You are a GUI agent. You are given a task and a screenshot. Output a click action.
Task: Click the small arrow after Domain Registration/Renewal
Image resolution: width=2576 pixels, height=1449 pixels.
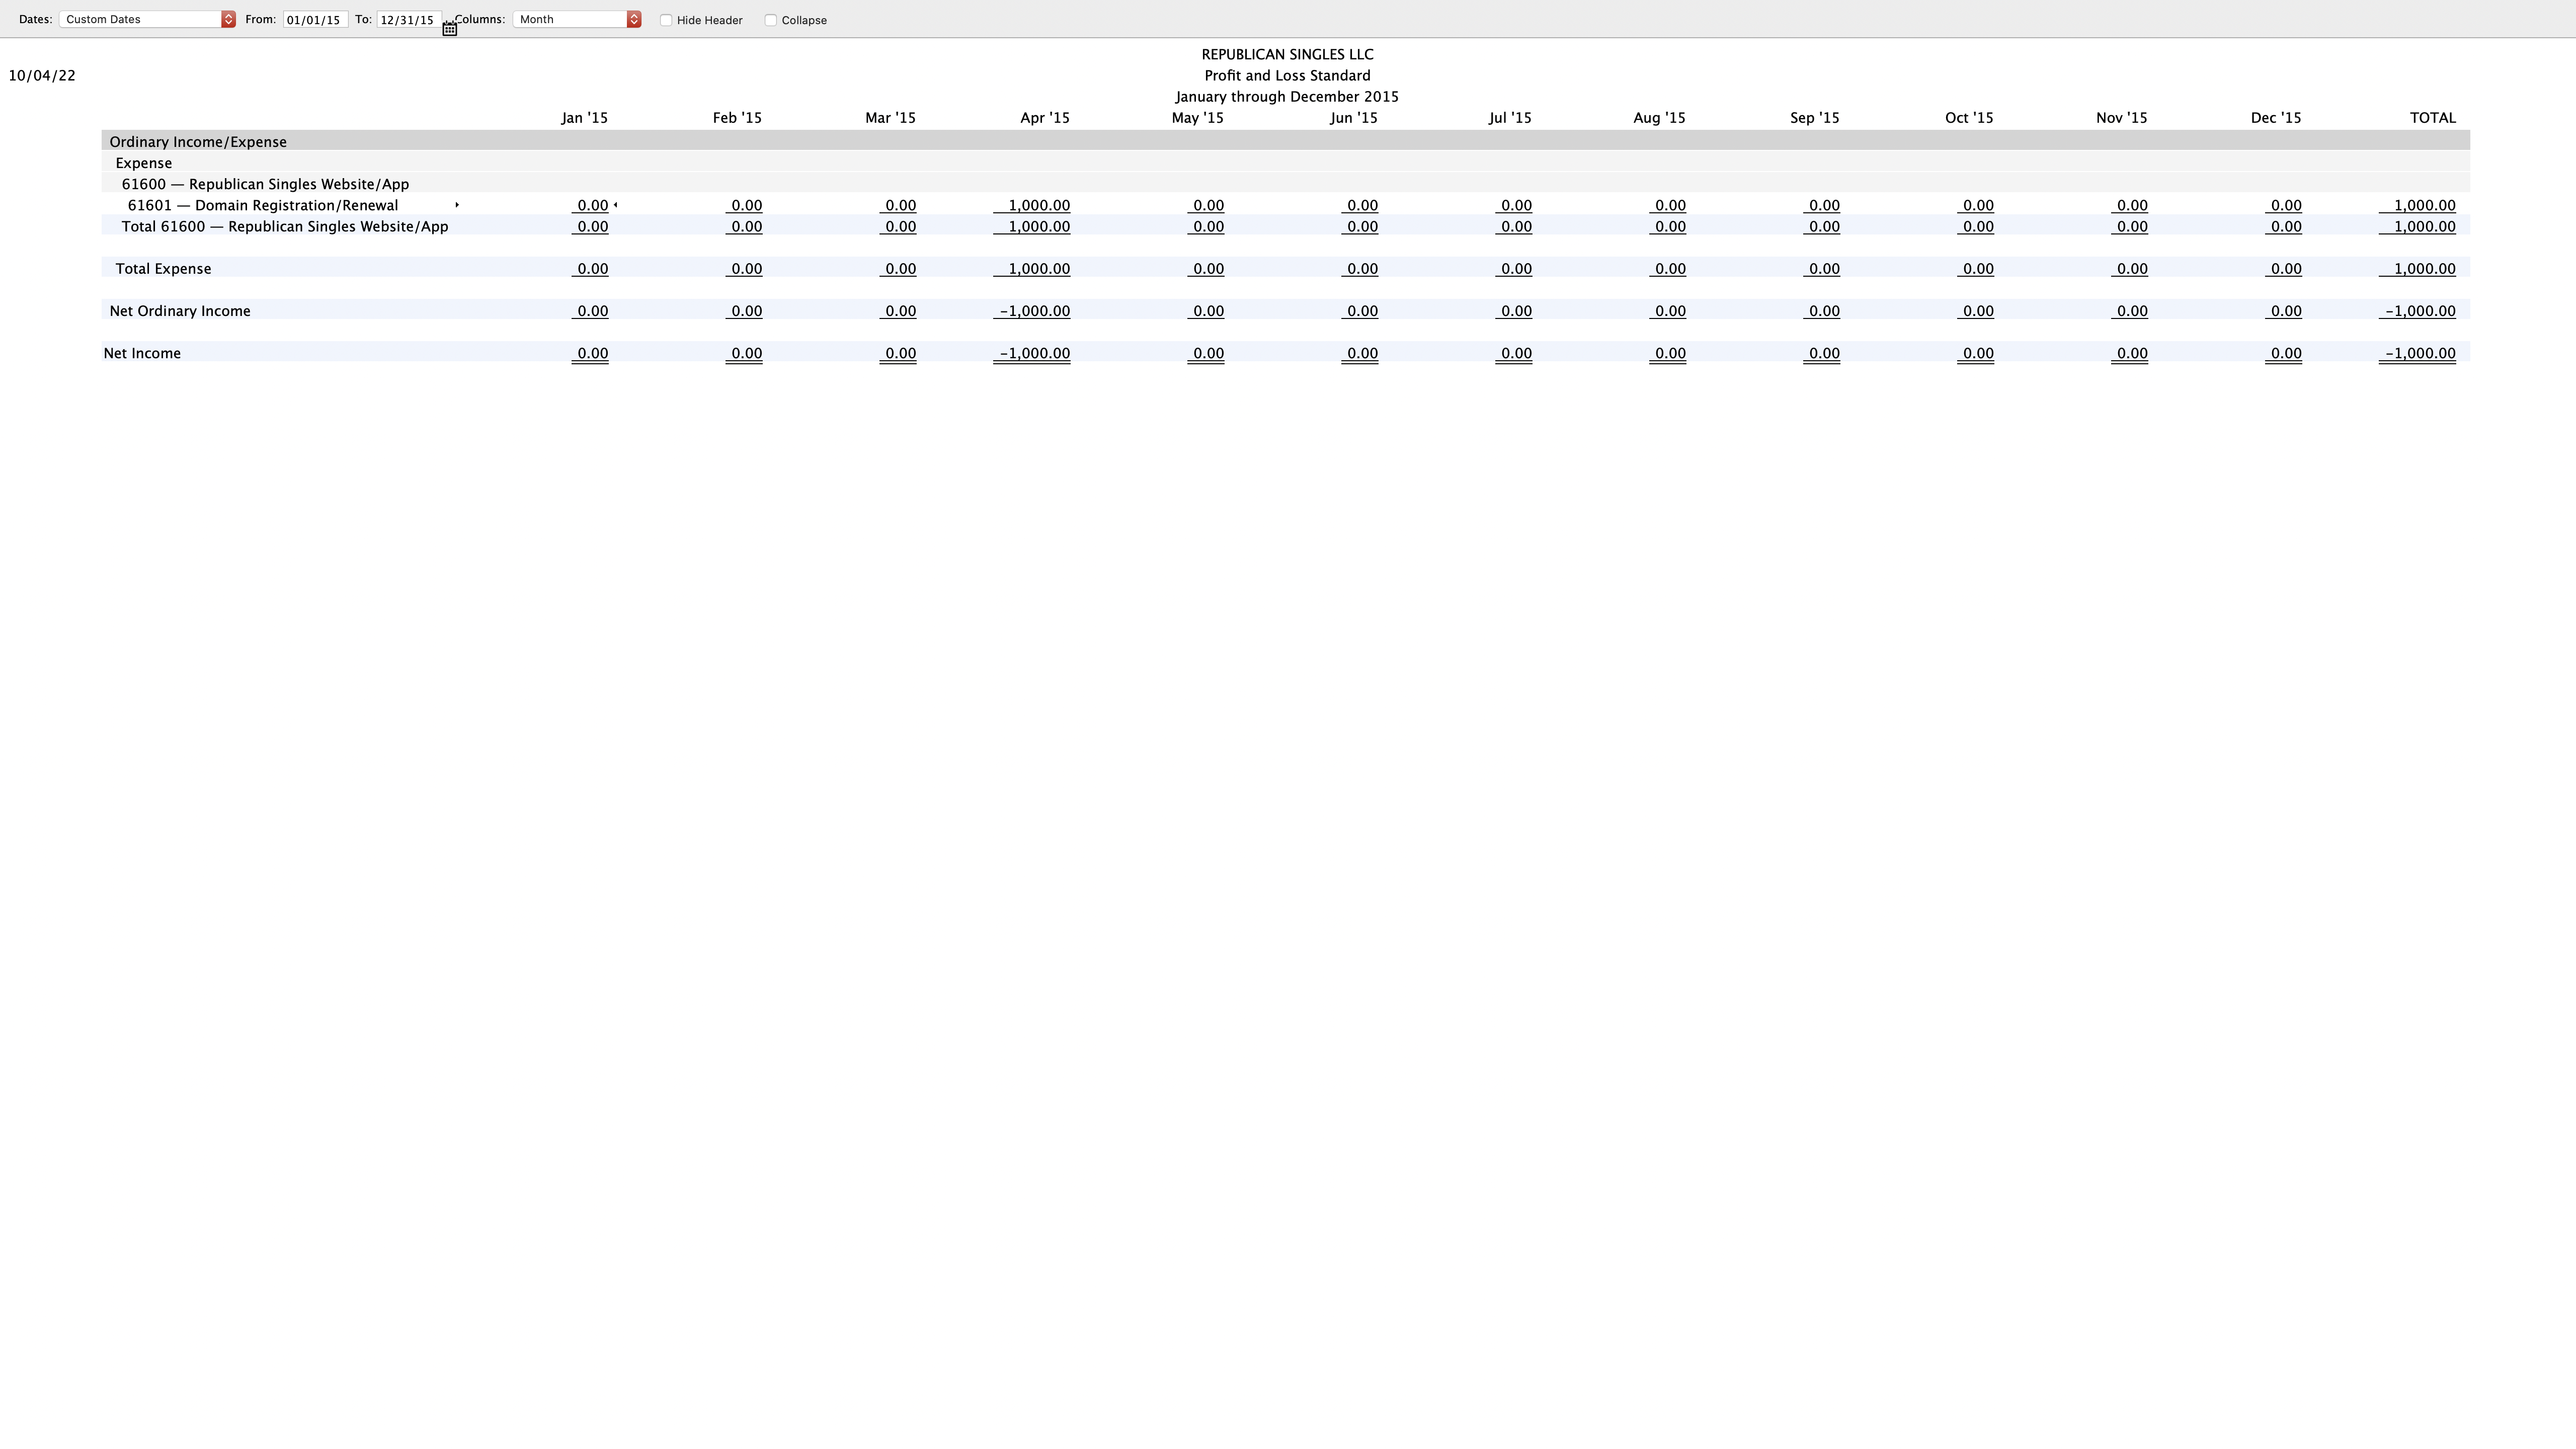coord(457,205)
